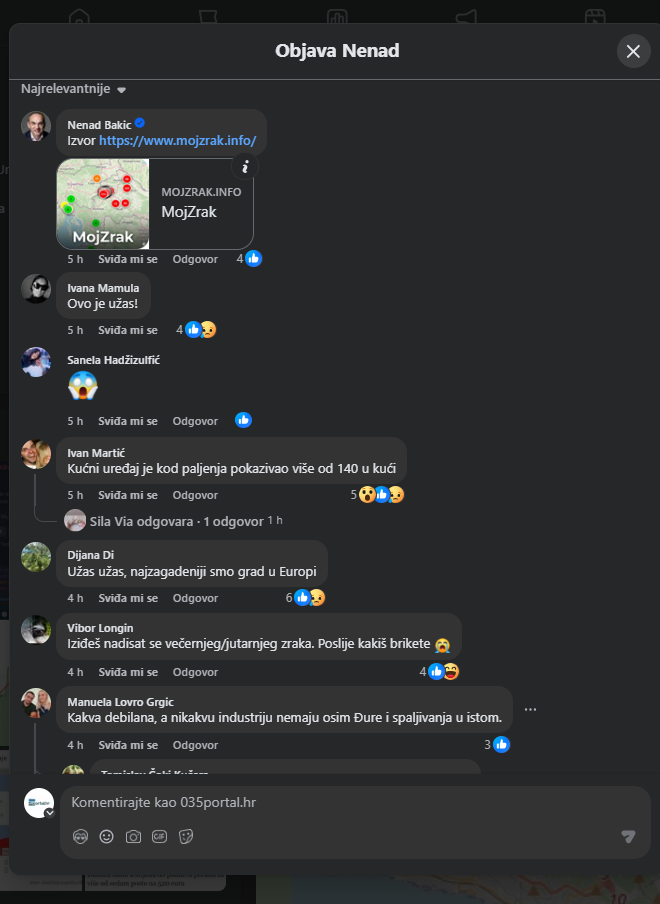The width and height of the screenshot is (660, 904).
Task: View reactions on Ivan Martić's comment
Action: click(378, 495)
